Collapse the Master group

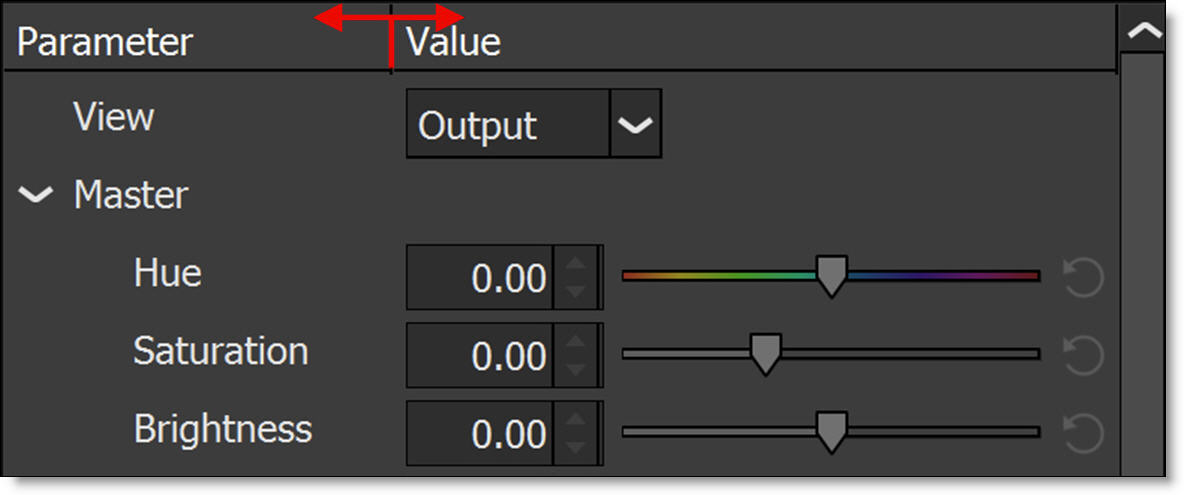click(x=37, y=196)
